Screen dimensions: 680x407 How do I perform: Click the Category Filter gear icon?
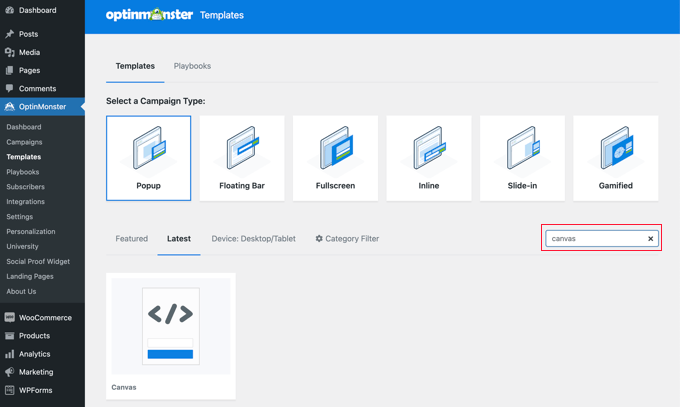click(319, 238)
